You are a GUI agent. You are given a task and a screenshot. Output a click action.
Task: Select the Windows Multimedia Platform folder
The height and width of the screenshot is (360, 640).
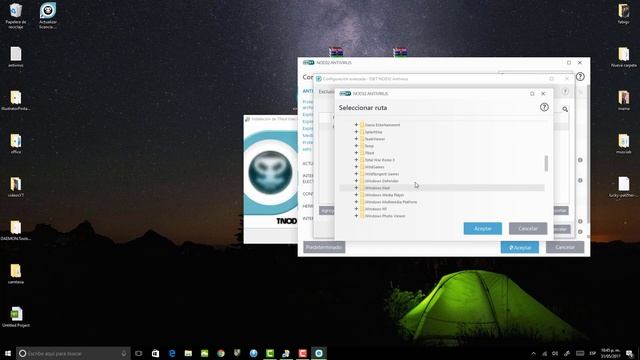tap(391, 202)
